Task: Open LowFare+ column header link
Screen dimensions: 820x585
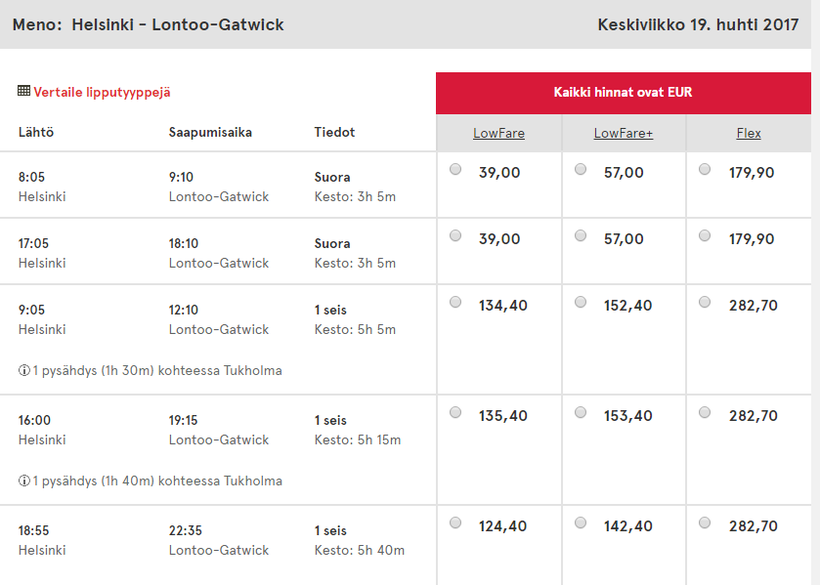Action: [623, 133]
